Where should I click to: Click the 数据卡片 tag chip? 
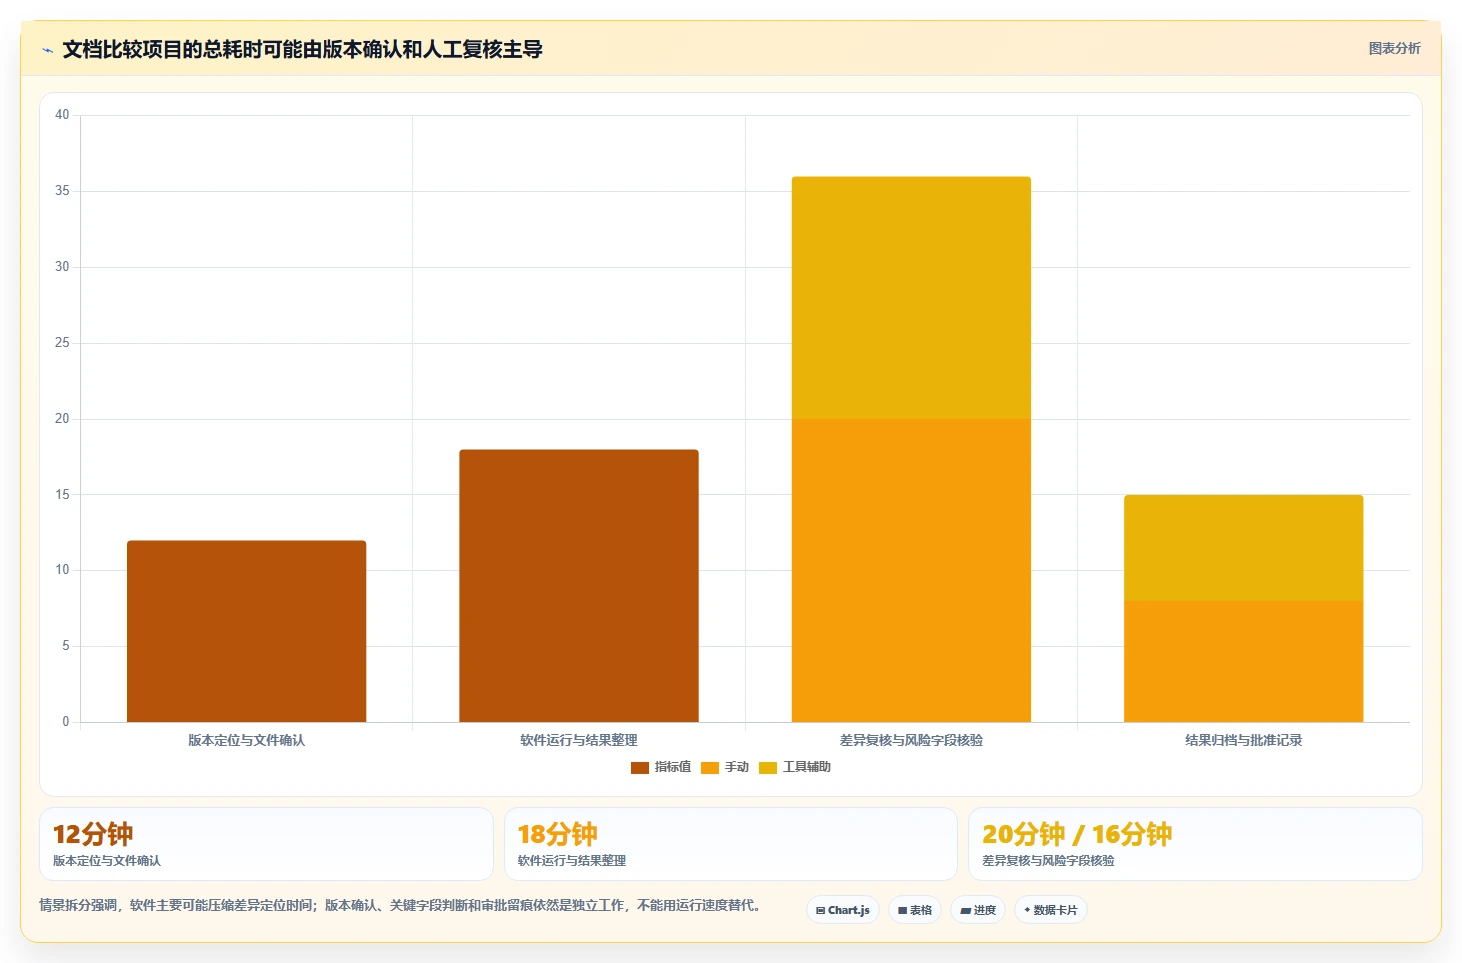coord(1051,910)
